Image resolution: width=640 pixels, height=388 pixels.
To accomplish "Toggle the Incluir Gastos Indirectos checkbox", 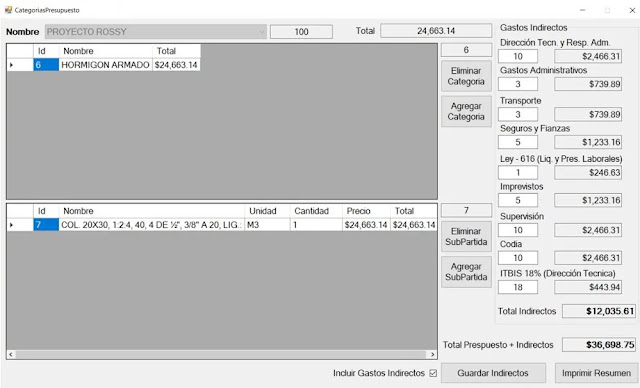I will click(x=433, y=373).
